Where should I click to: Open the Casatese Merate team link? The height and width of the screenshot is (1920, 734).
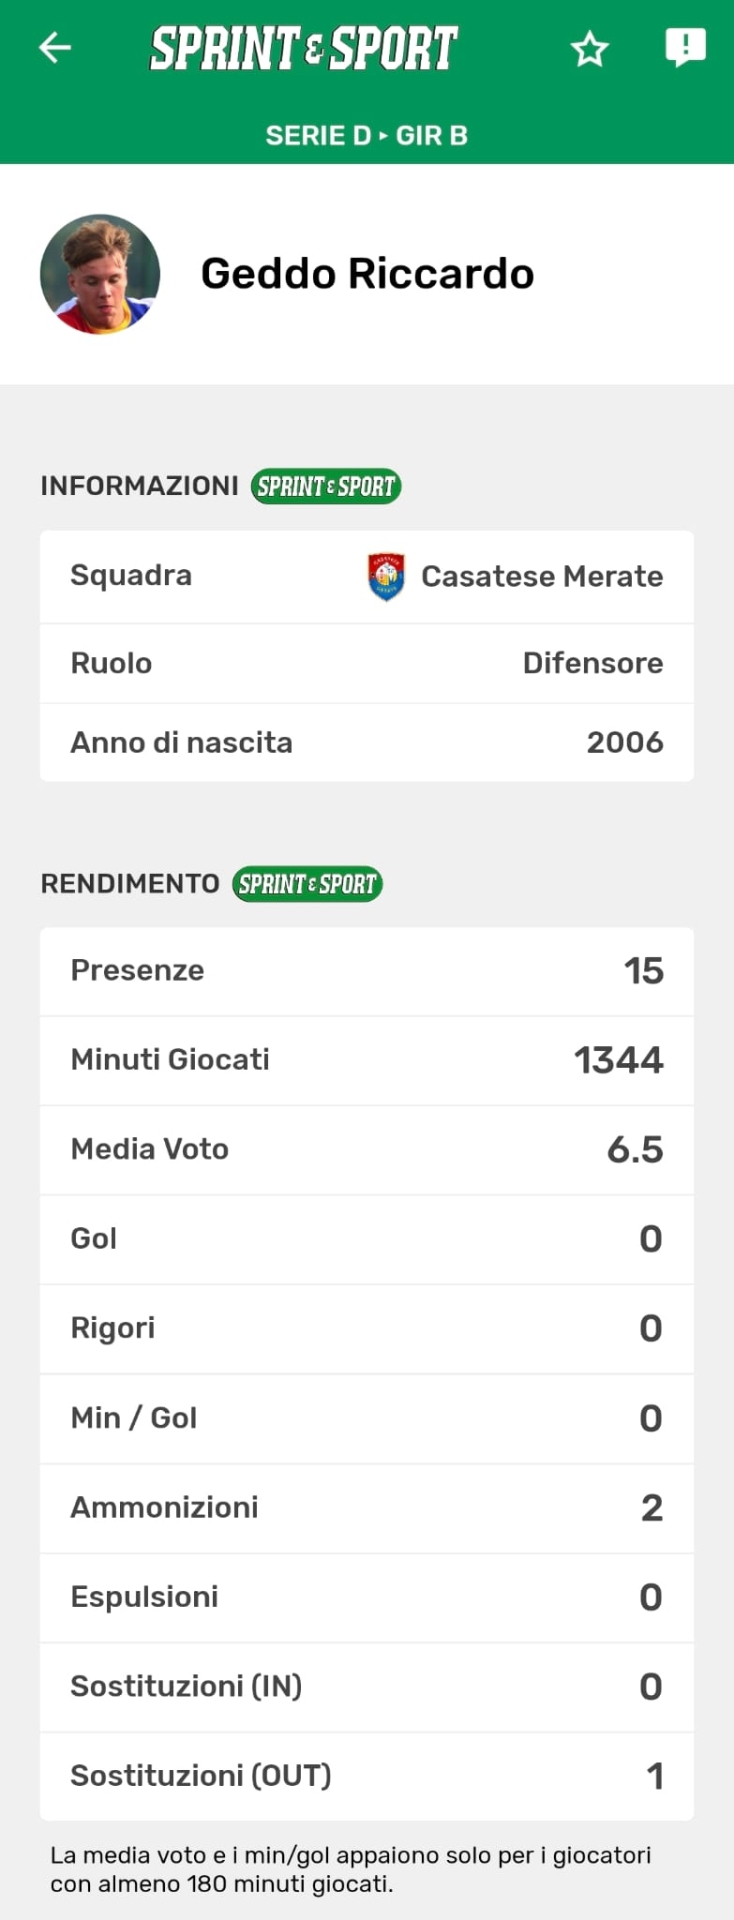pos(542,576)
